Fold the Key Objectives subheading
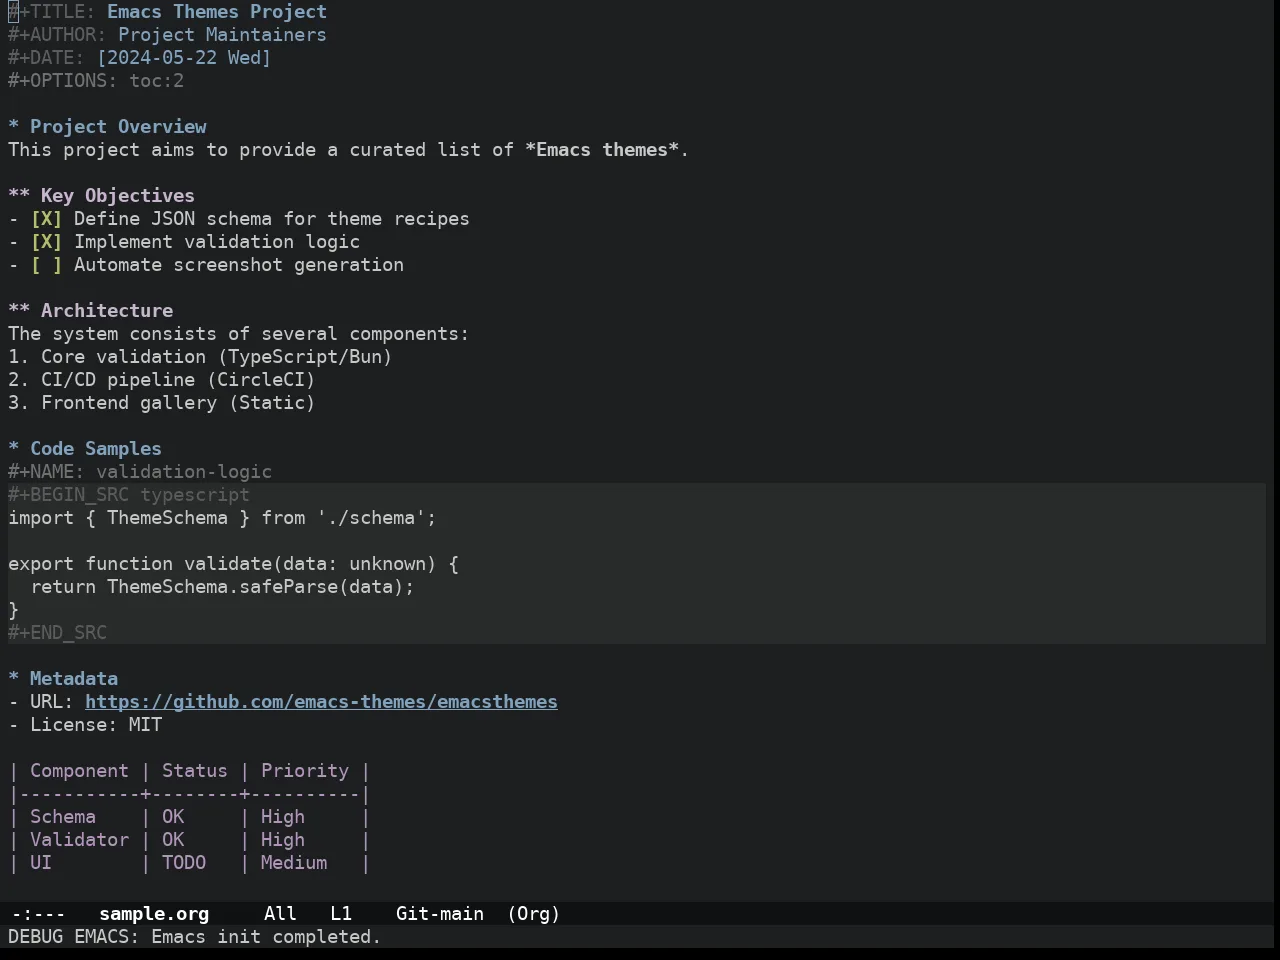The width and height of the screenshot is (1280, 960). 101,196
